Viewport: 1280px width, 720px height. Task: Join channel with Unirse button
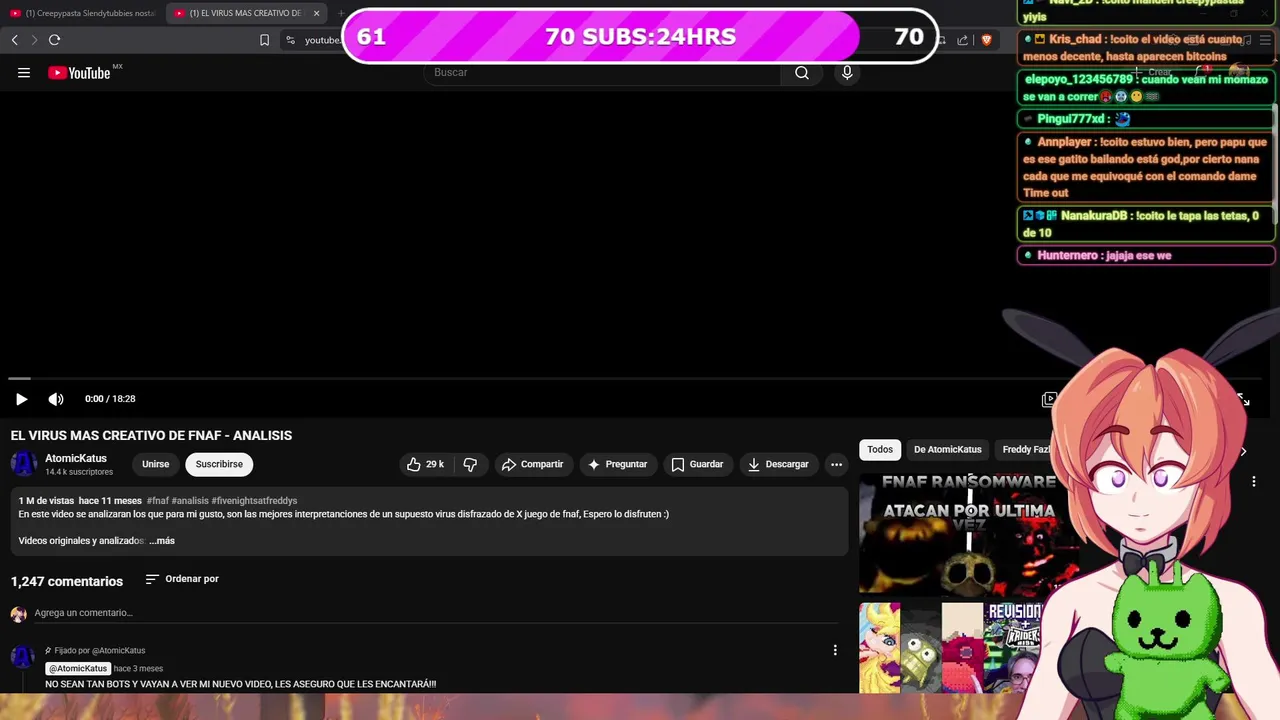pos(155,464)
